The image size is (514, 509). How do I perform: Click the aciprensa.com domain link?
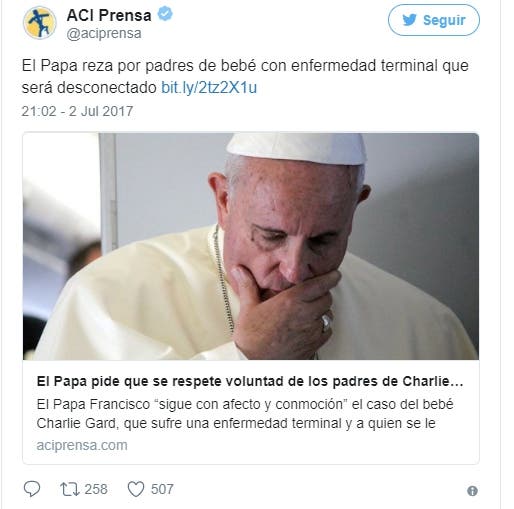click(x=82, y=445)
